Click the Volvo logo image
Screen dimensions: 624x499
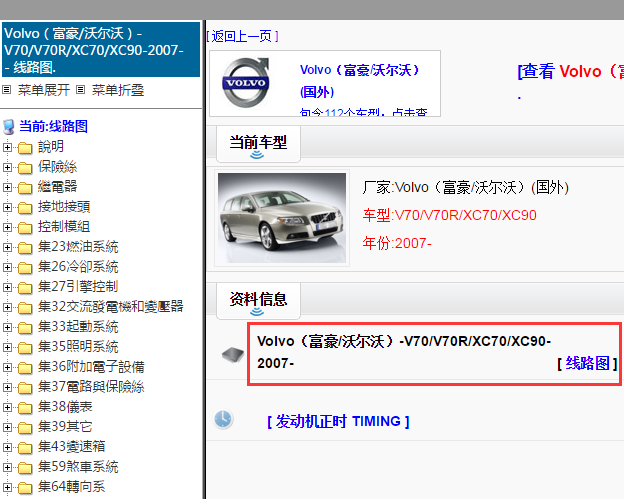[x=246, y=82]
